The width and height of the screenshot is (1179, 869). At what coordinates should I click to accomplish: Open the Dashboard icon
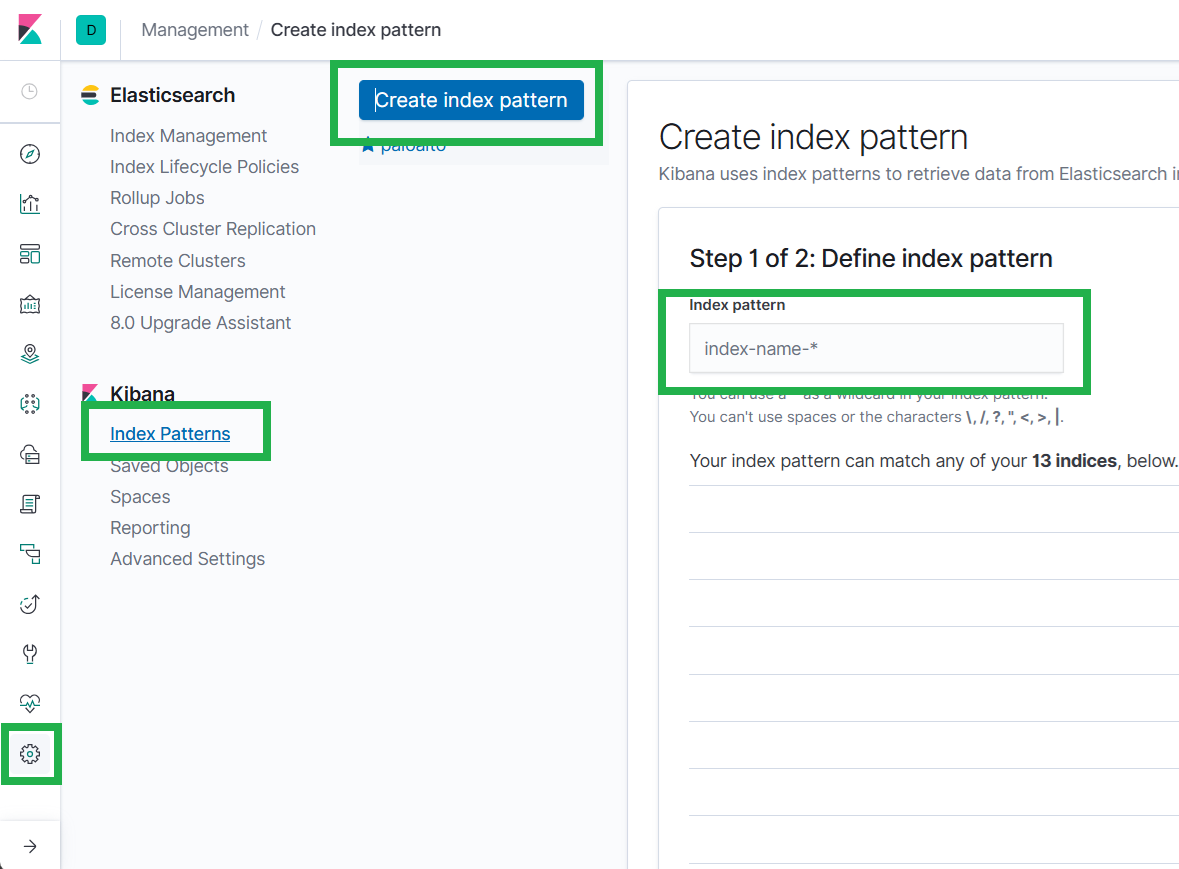(x=29, y=254)
